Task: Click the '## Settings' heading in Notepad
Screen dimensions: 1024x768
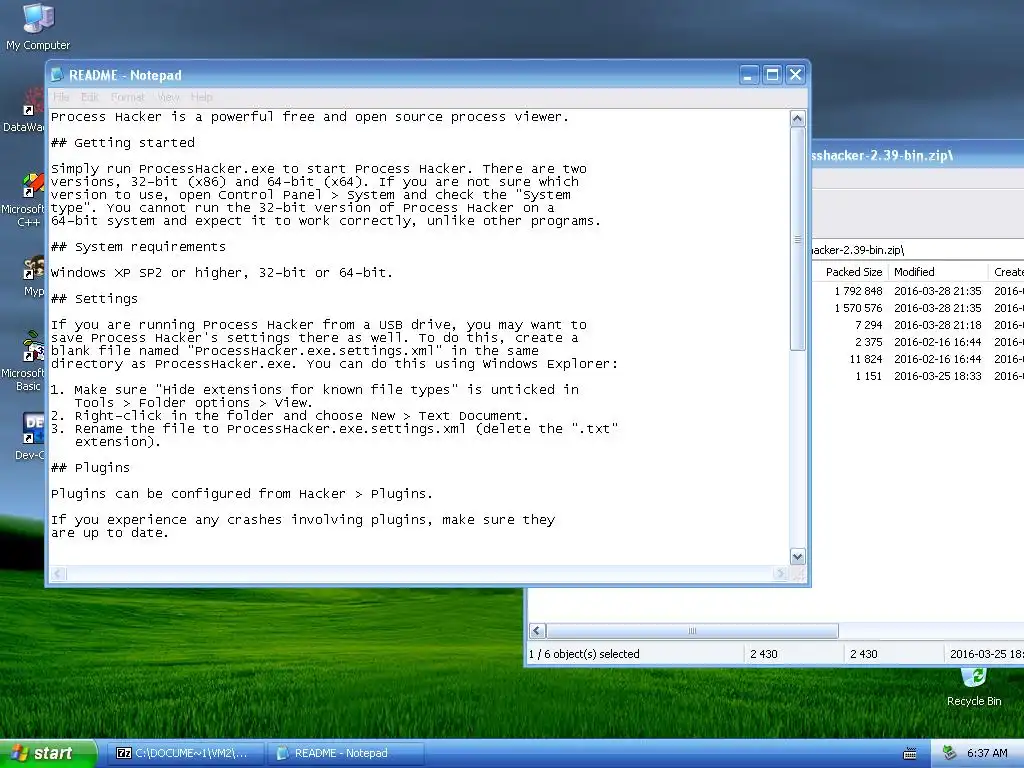Action: click(x=95, y=298)
